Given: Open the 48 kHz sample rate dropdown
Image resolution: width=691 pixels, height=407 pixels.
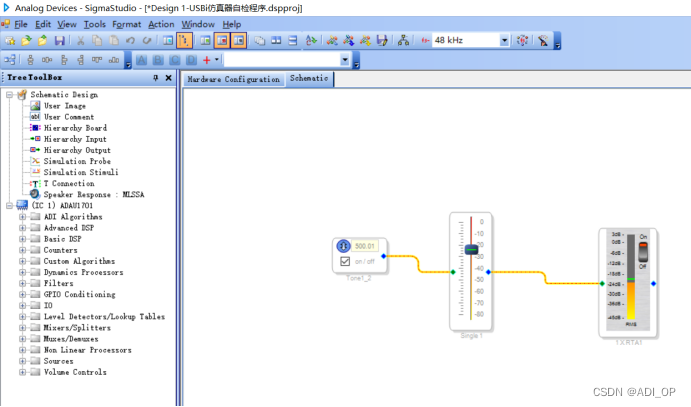Looking at the screenshot, I should pos(504,41).
